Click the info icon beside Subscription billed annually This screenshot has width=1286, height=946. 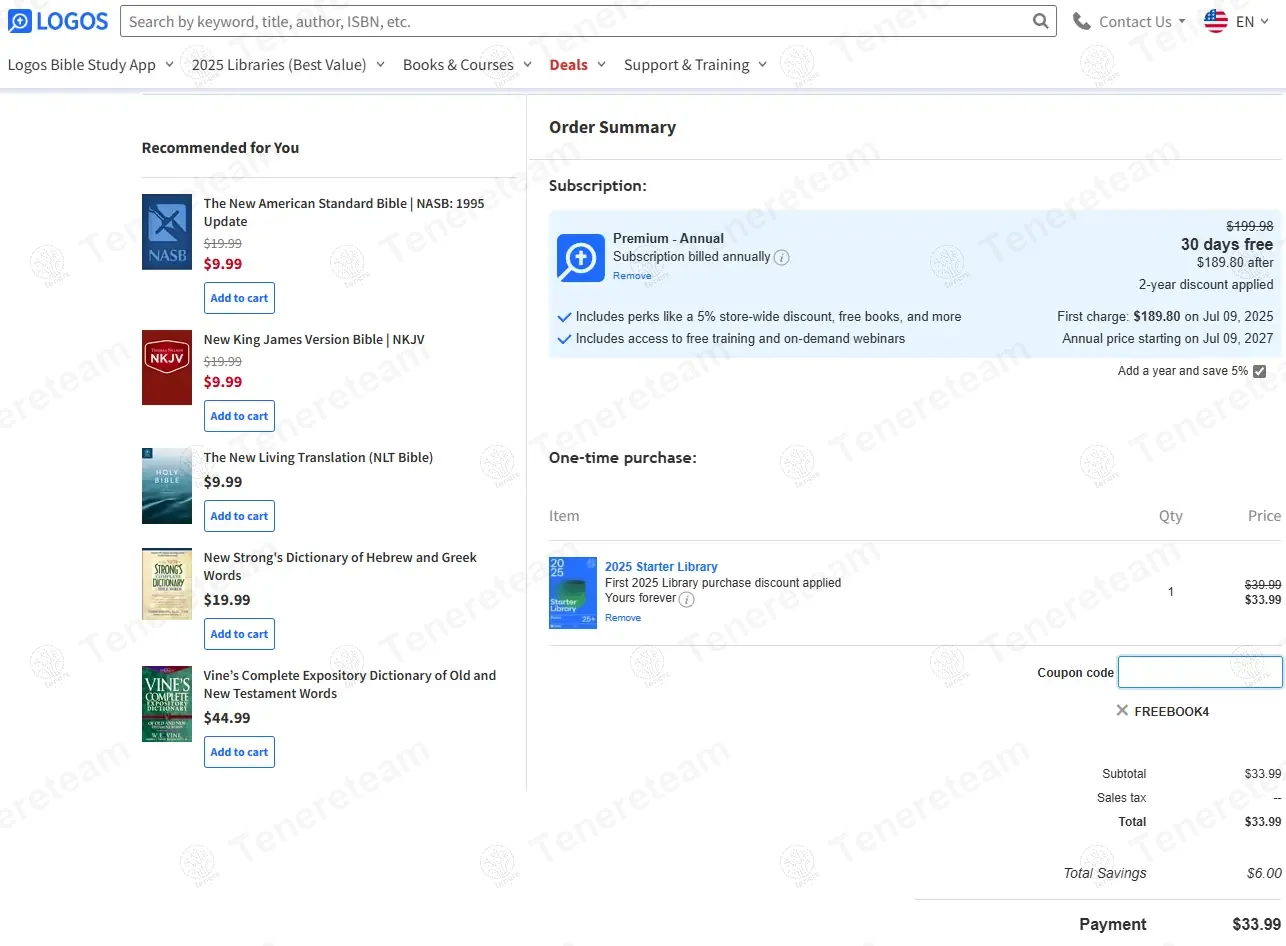click(782, 257)
